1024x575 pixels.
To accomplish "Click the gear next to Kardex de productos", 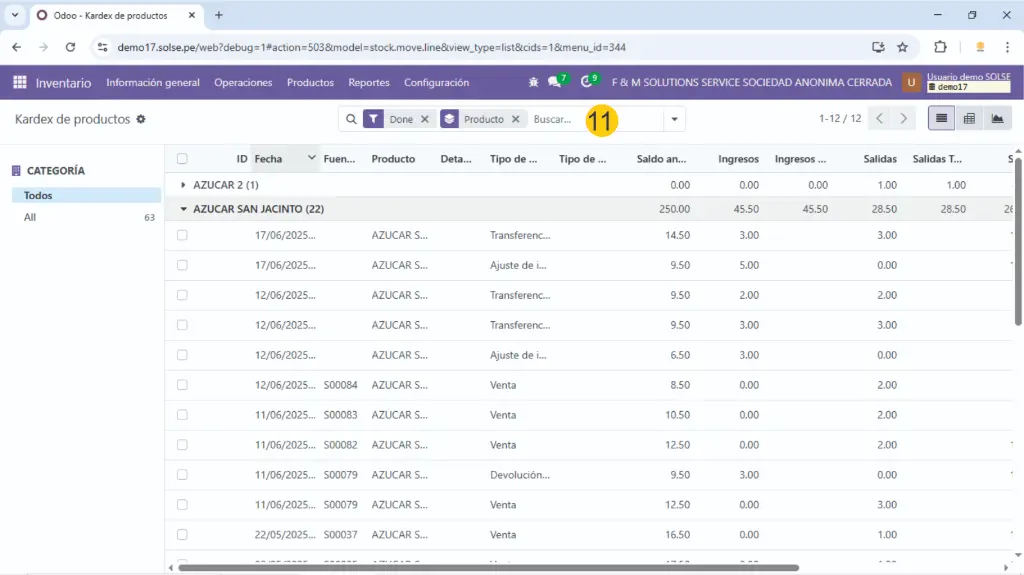I will [x=141, y=119].
